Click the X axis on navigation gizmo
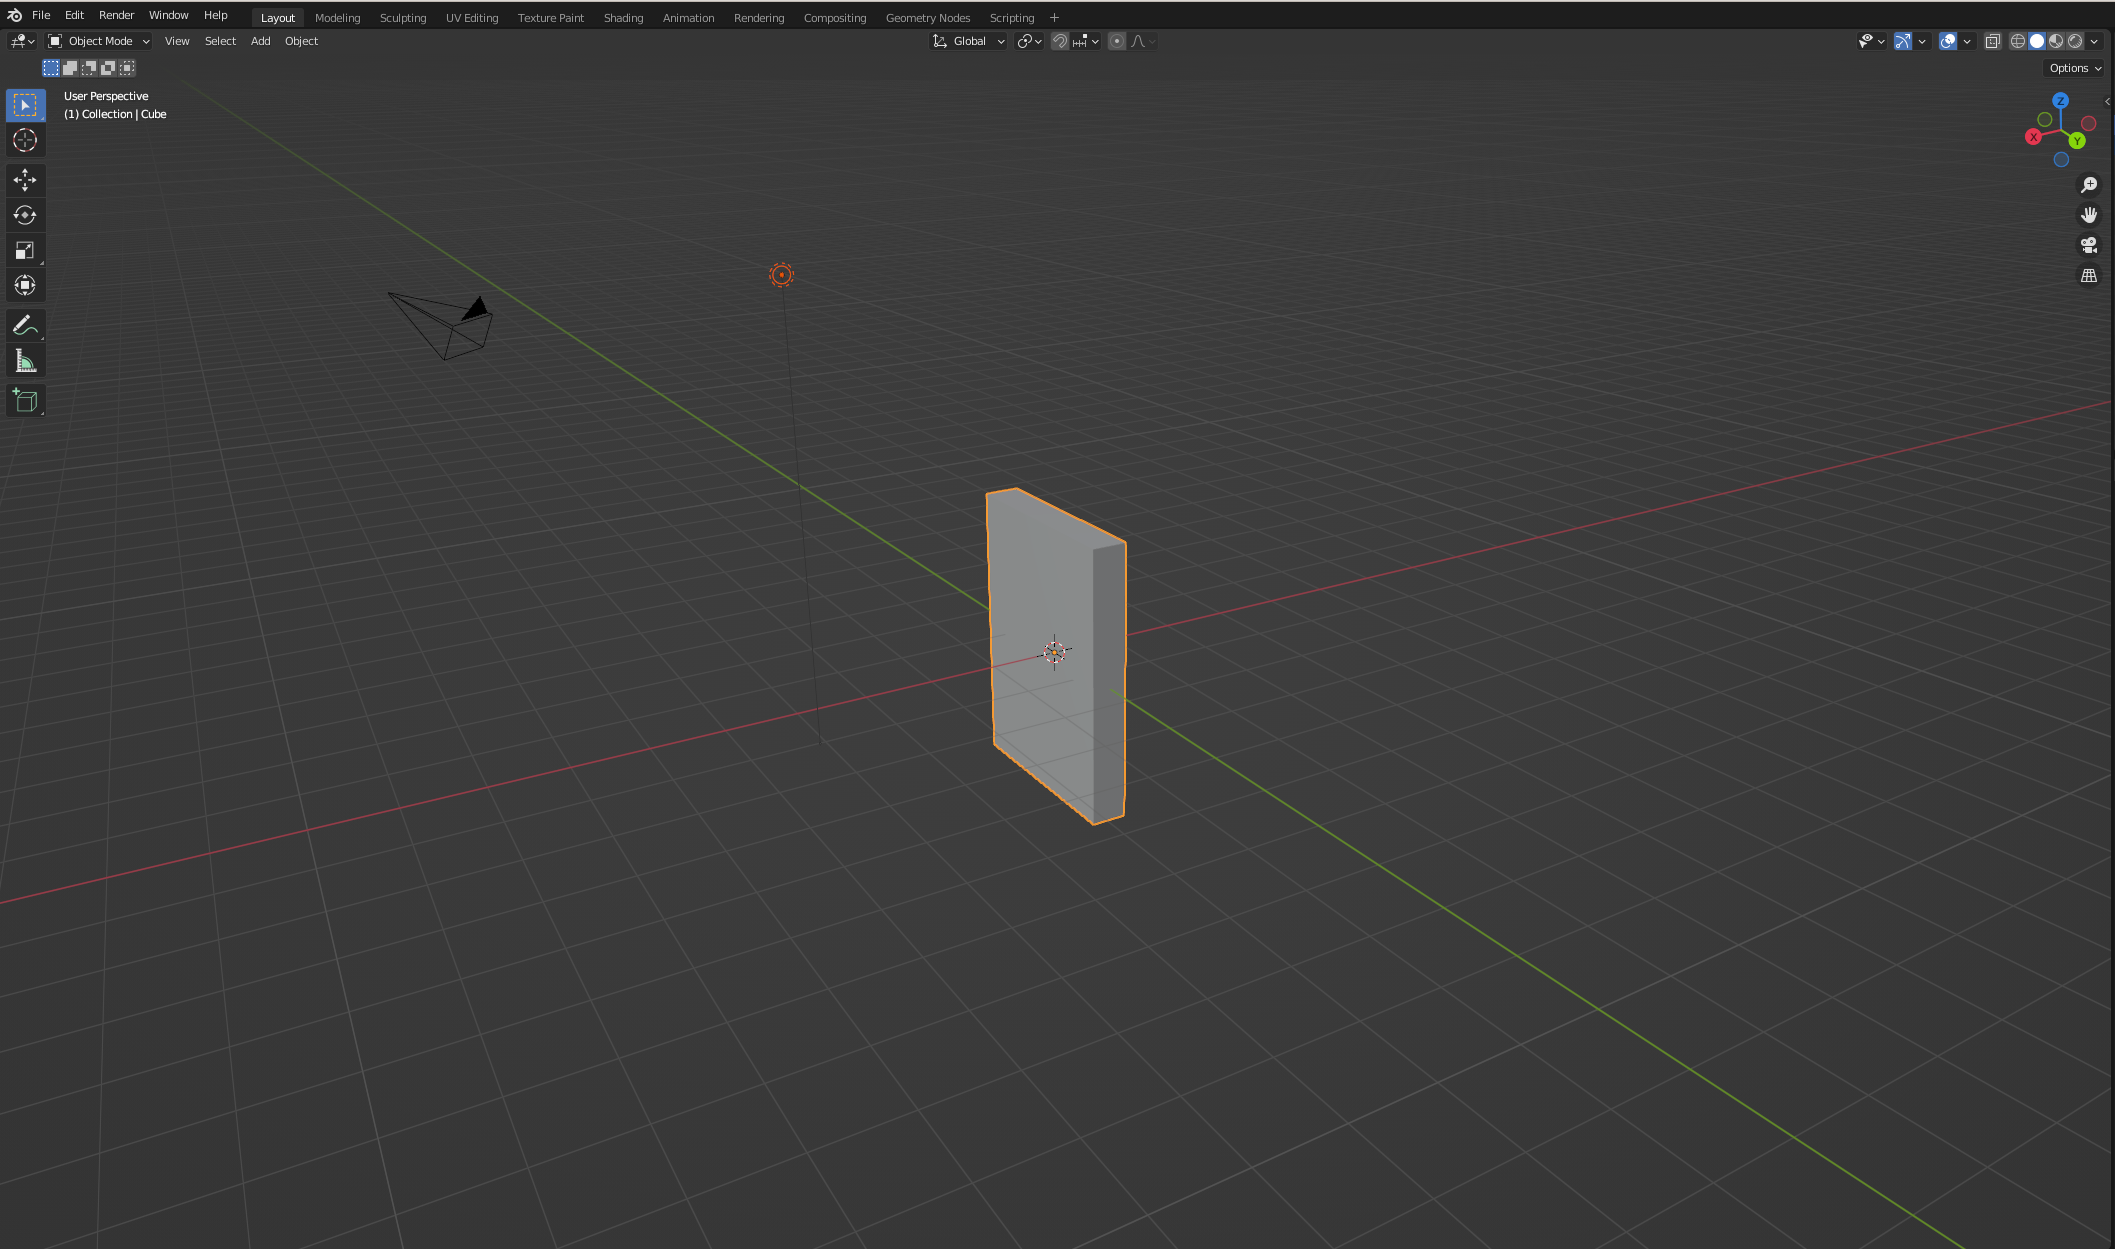This screenshot has width=2115, height=1249. coord(2033,137)
